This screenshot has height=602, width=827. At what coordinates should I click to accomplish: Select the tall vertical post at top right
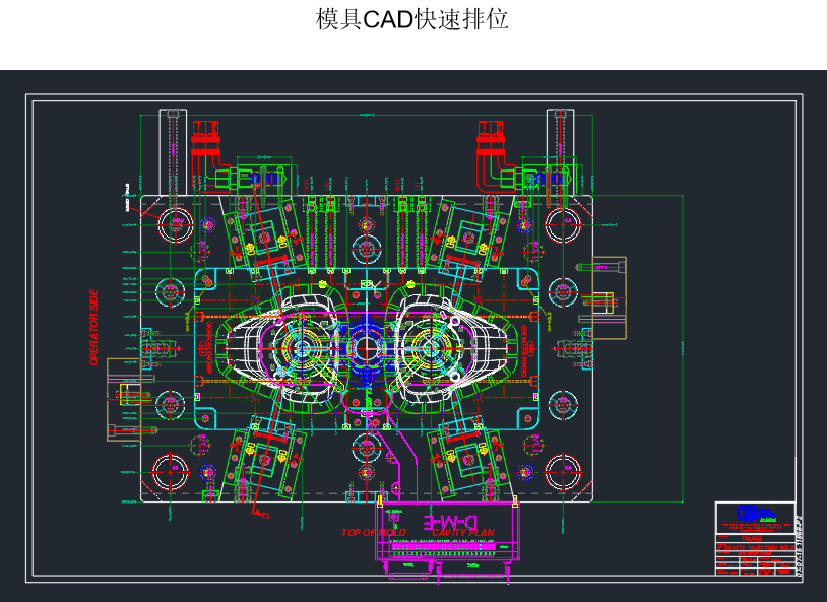(x=560, y=150)
